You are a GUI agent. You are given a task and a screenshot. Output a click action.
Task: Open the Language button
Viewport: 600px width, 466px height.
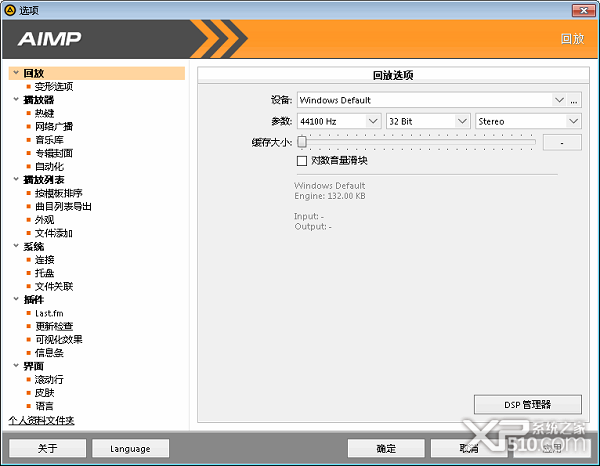click(x=130, y=448)
